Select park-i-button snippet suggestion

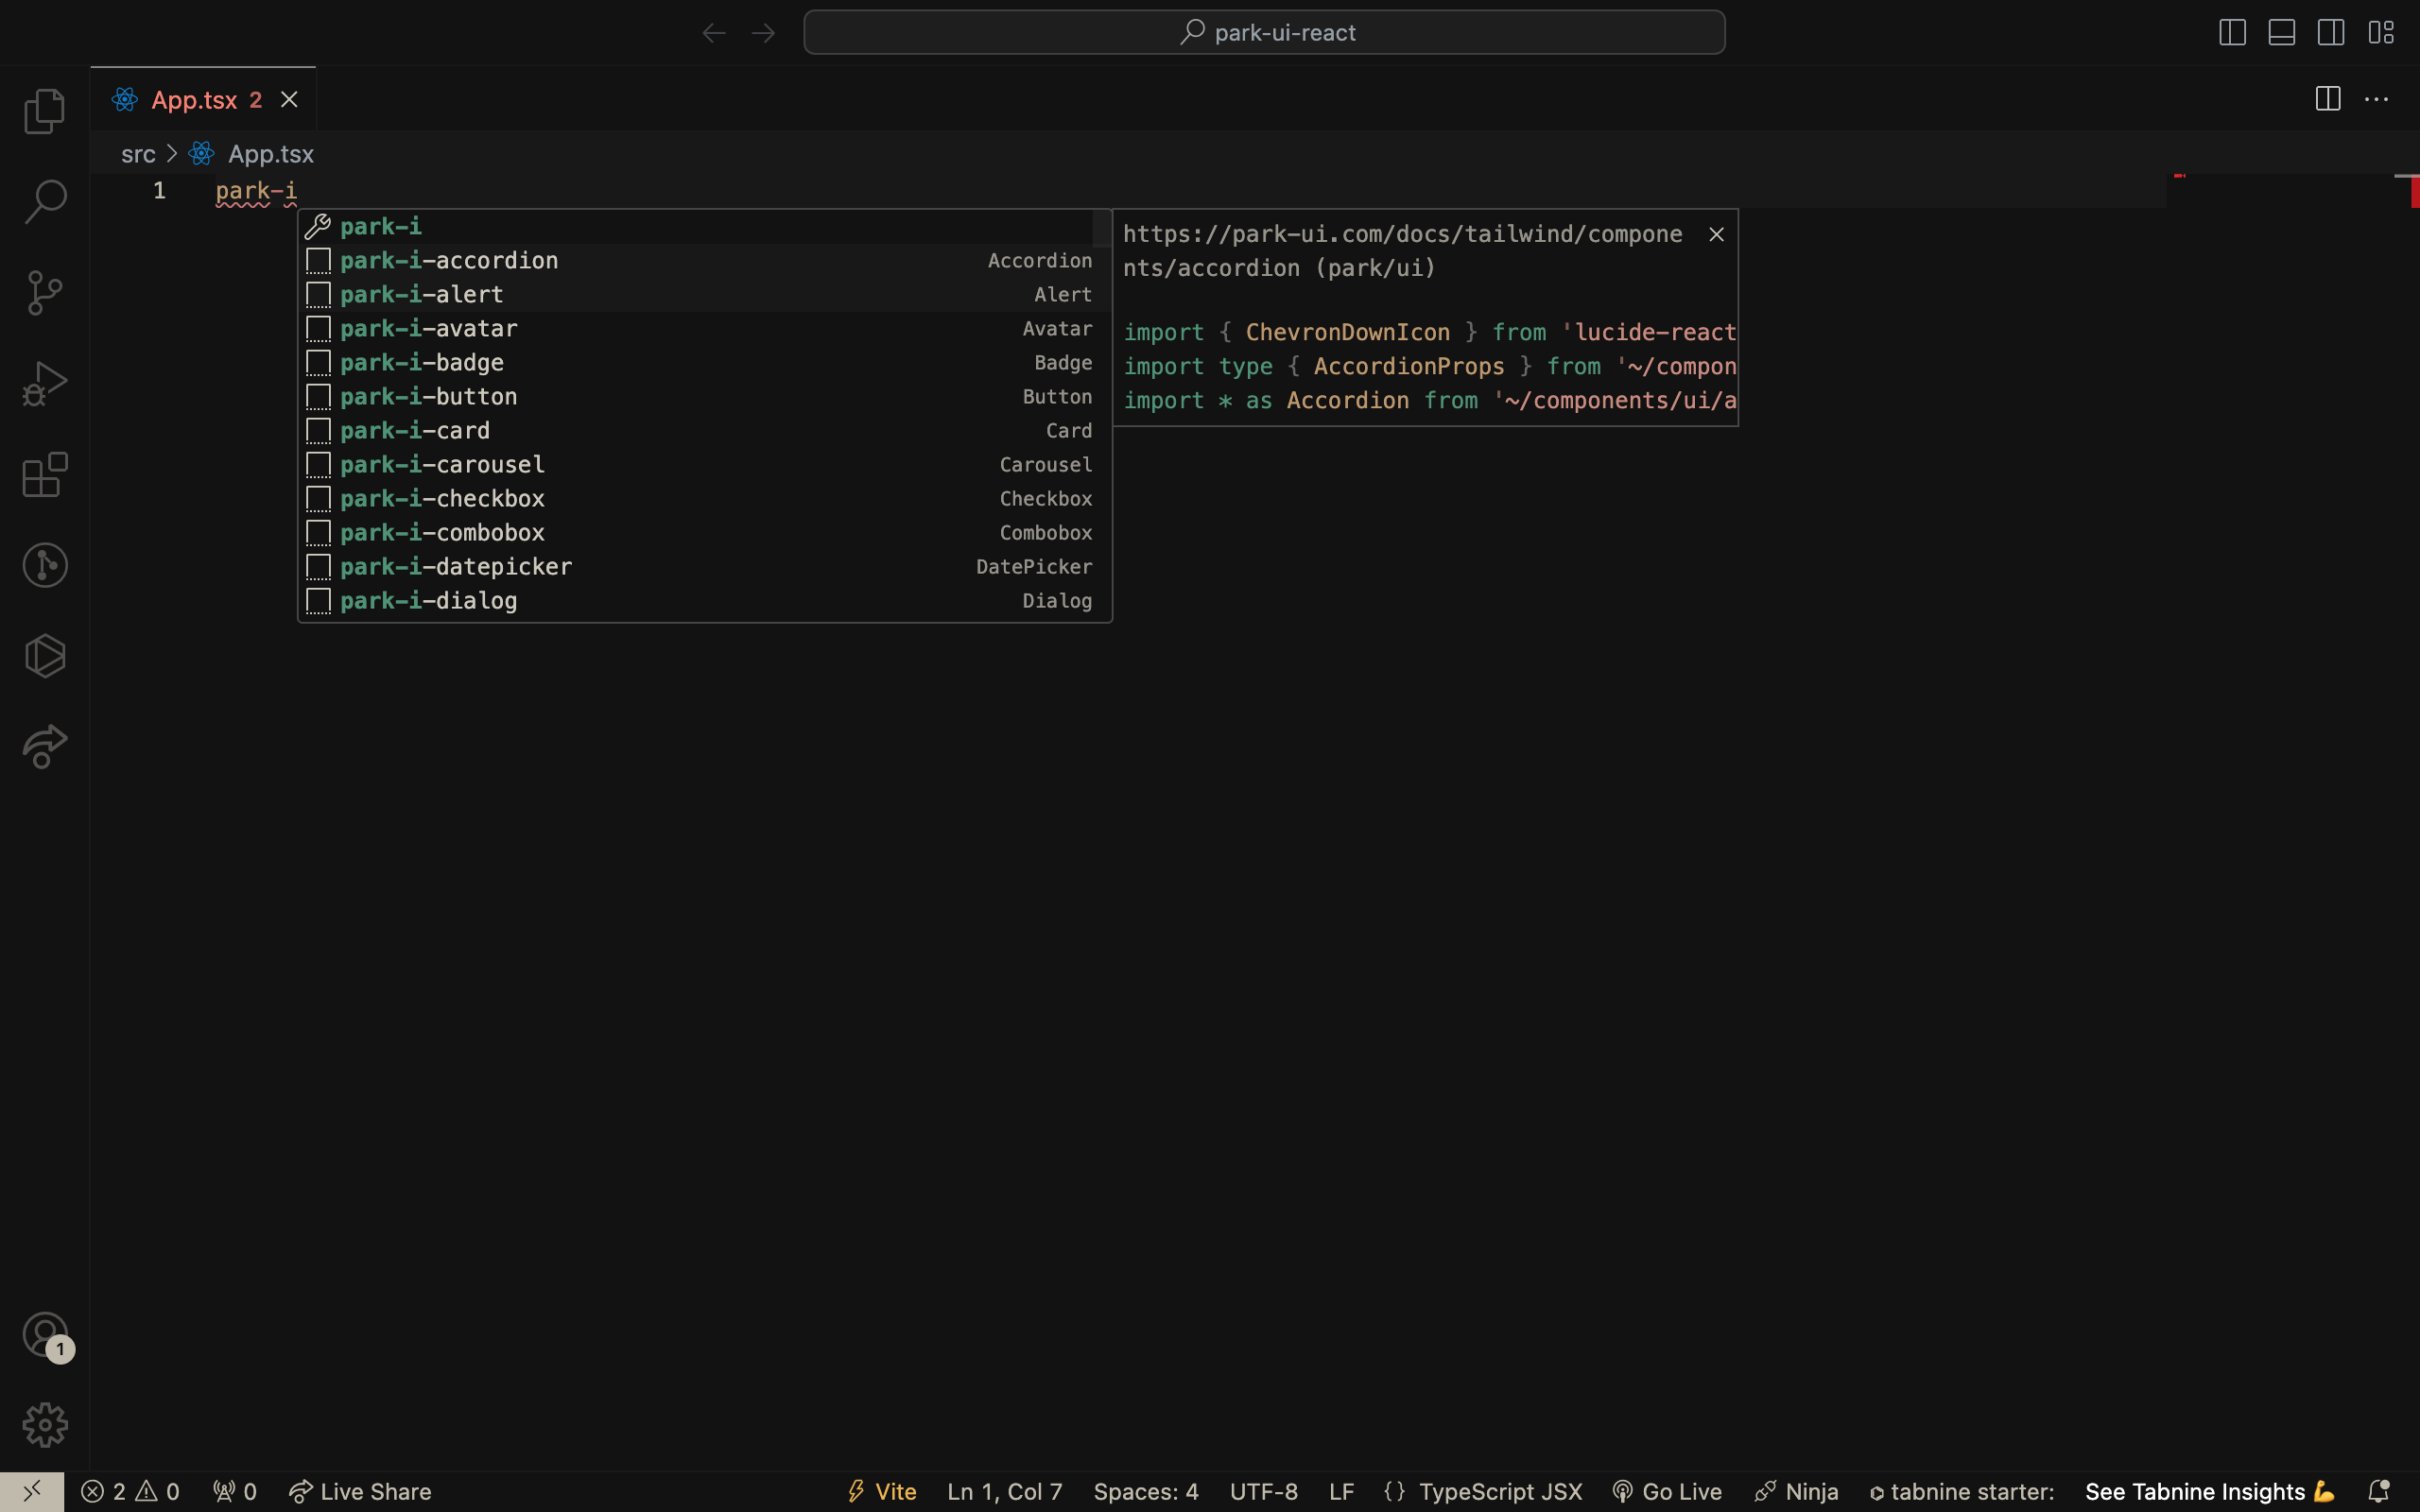[x=428, y=397]
